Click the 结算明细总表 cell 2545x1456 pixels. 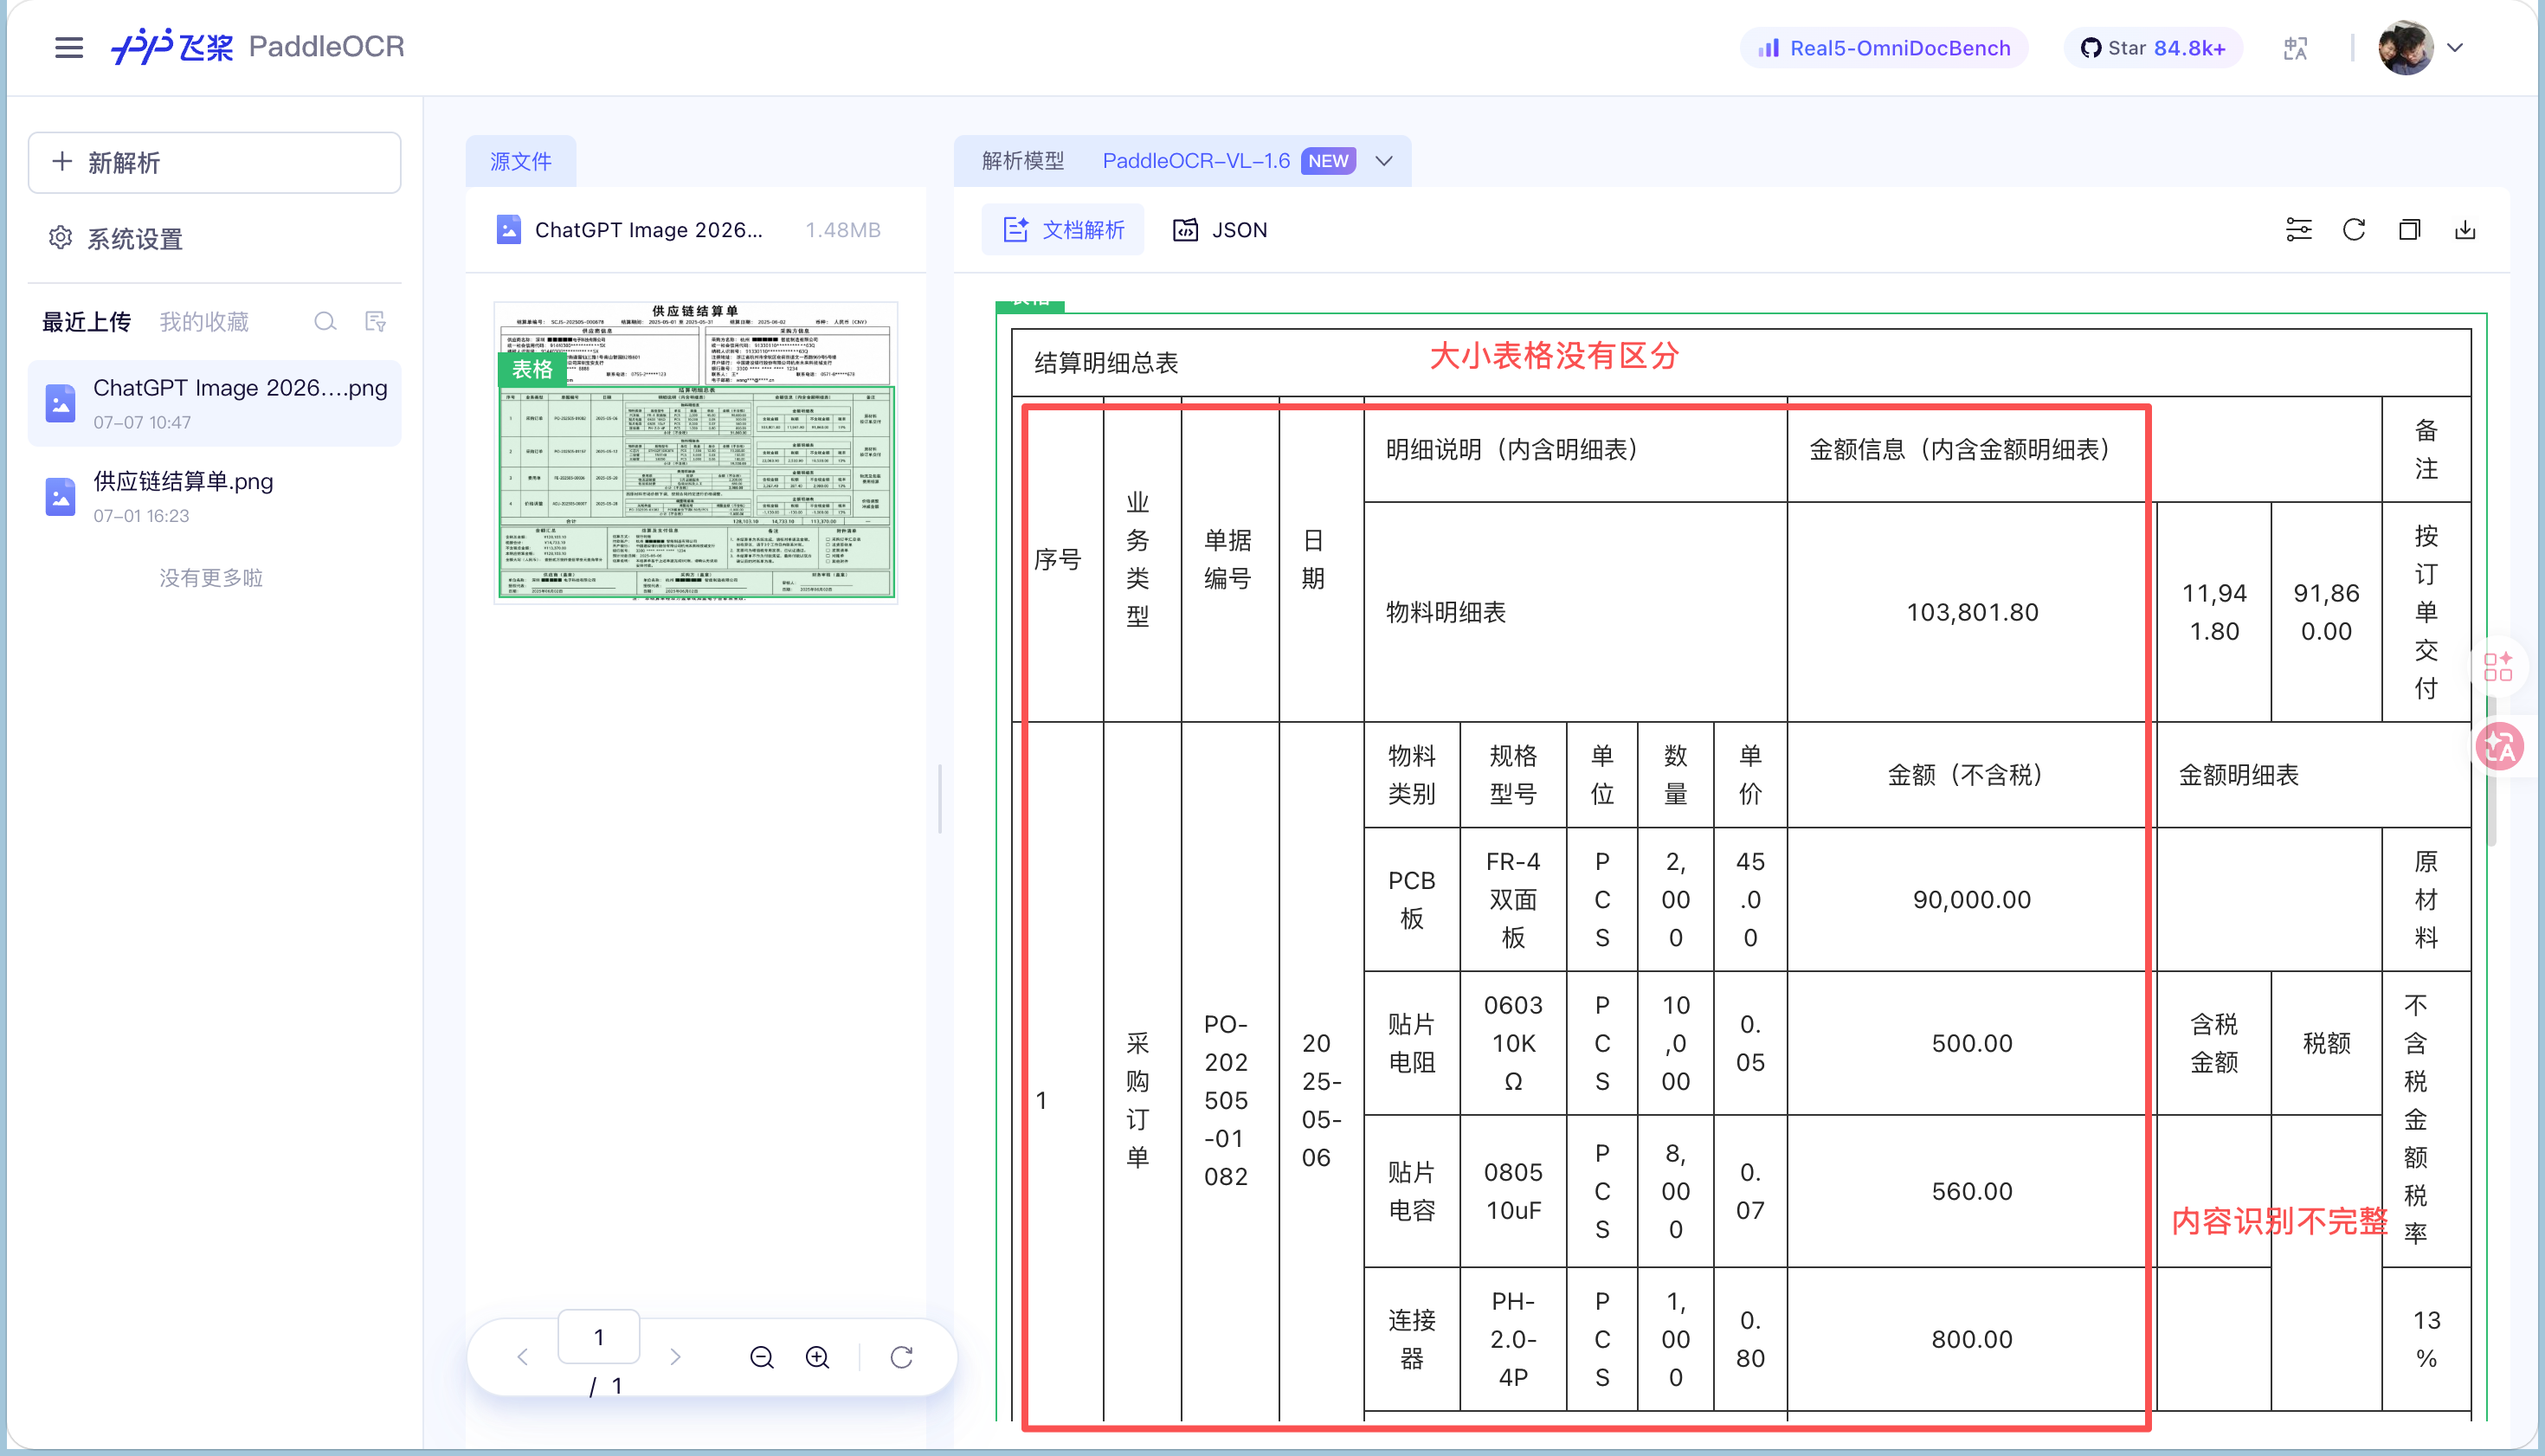1742,363
